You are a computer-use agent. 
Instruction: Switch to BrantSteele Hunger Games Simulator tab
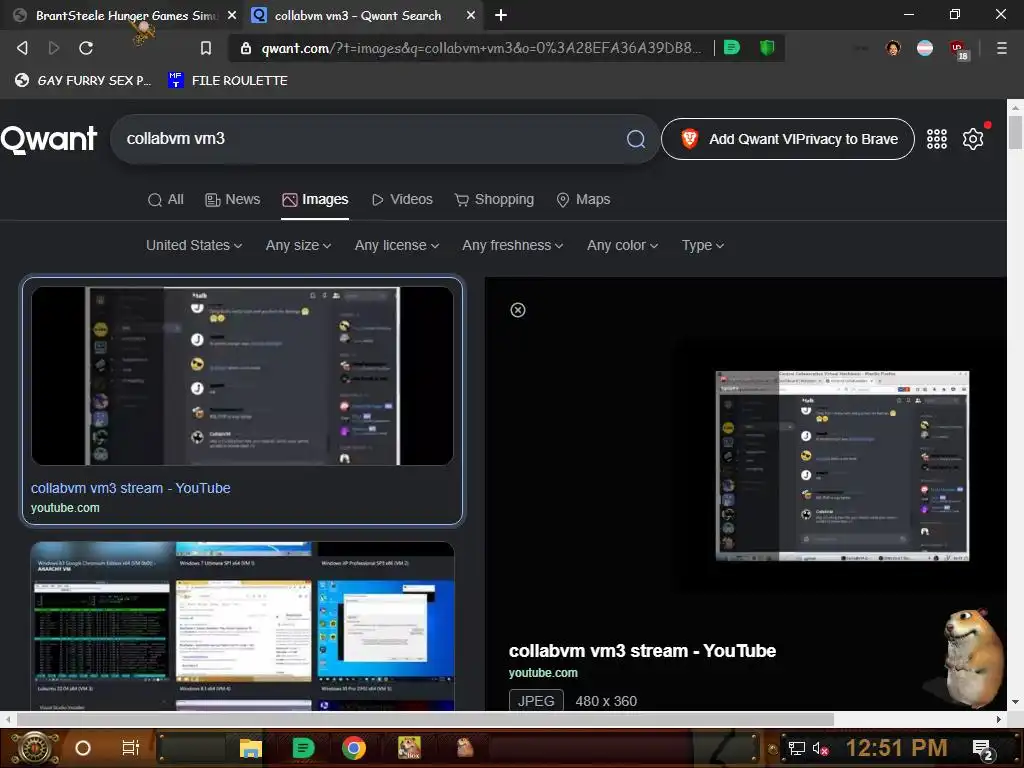(x=124, y=15)
